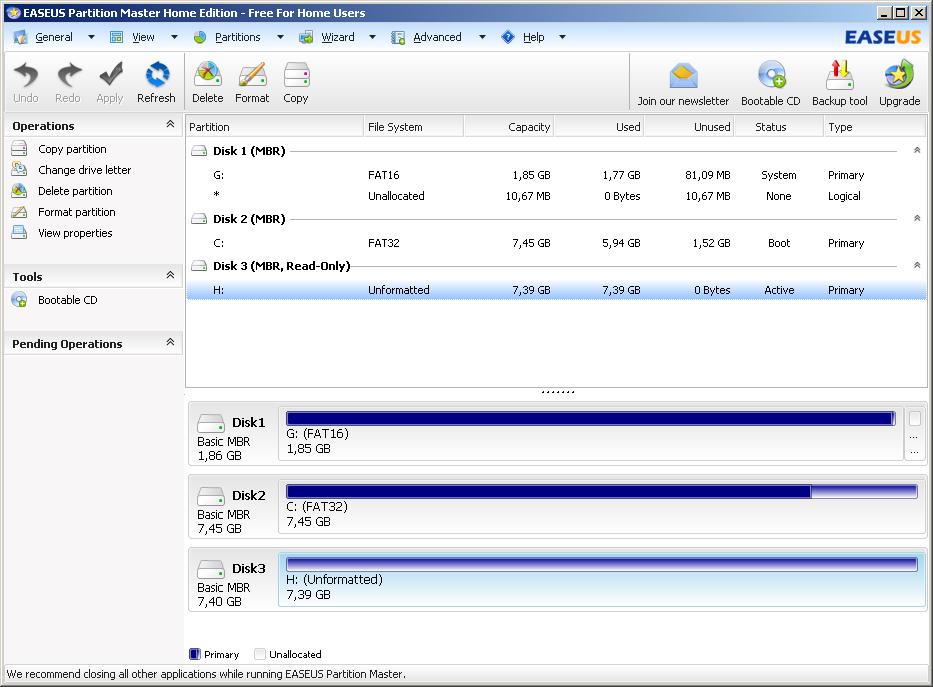933x687 pixels.
Task: Collapse the Pending Operations panel
Action: (170, 341)
